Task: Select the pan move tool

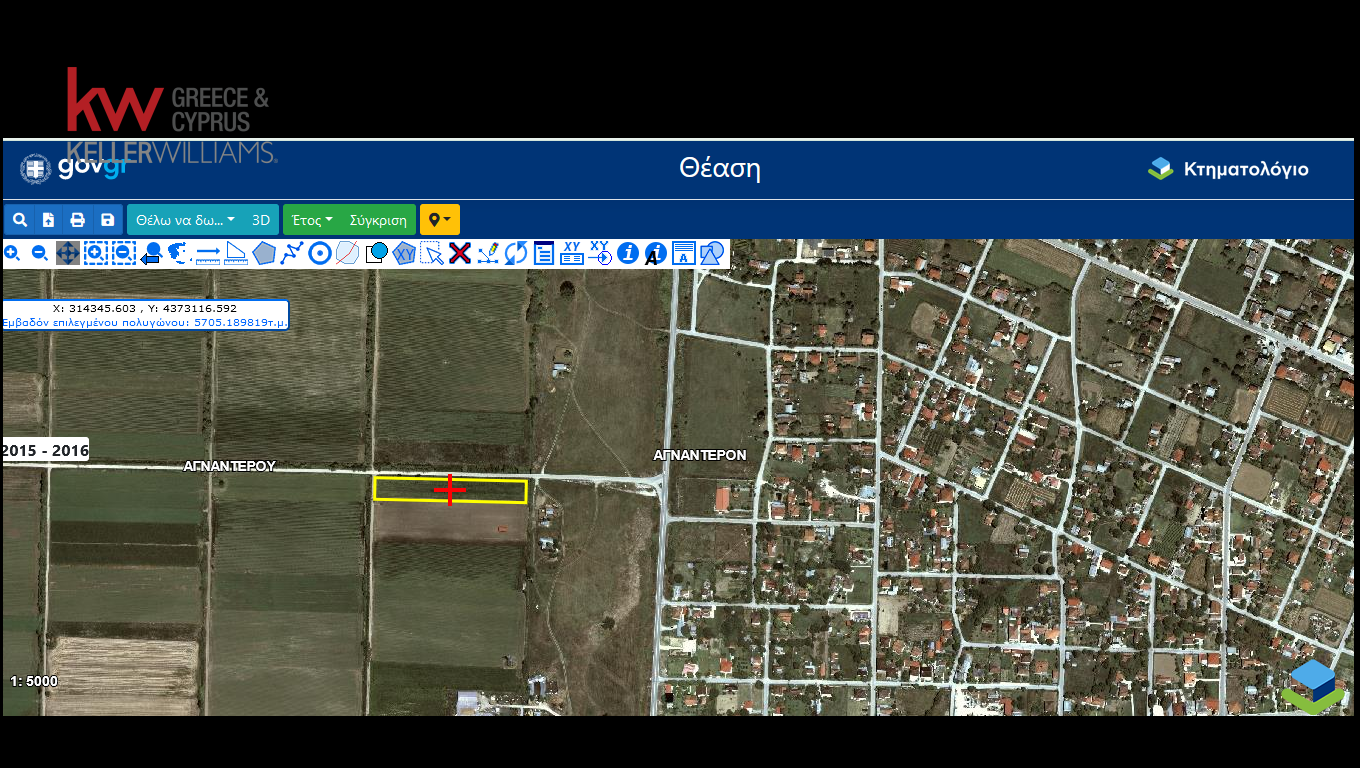Action: [x=67, y=253]
